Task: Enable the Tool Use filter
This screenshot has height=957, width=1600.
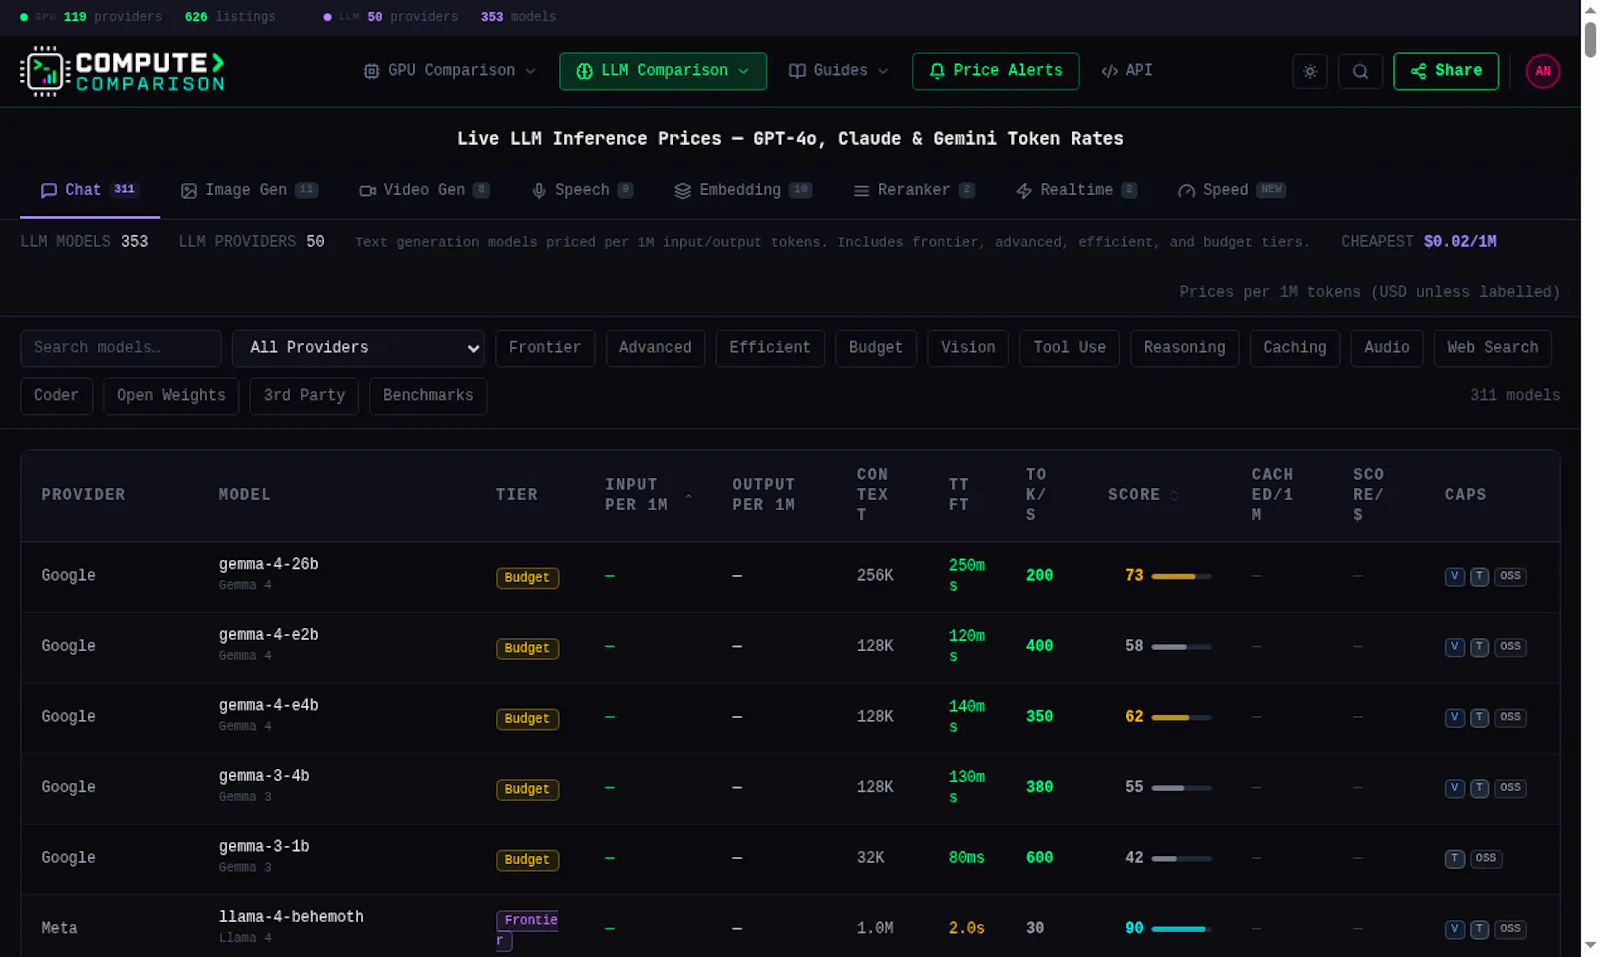Action: (x=1070, y=348)
